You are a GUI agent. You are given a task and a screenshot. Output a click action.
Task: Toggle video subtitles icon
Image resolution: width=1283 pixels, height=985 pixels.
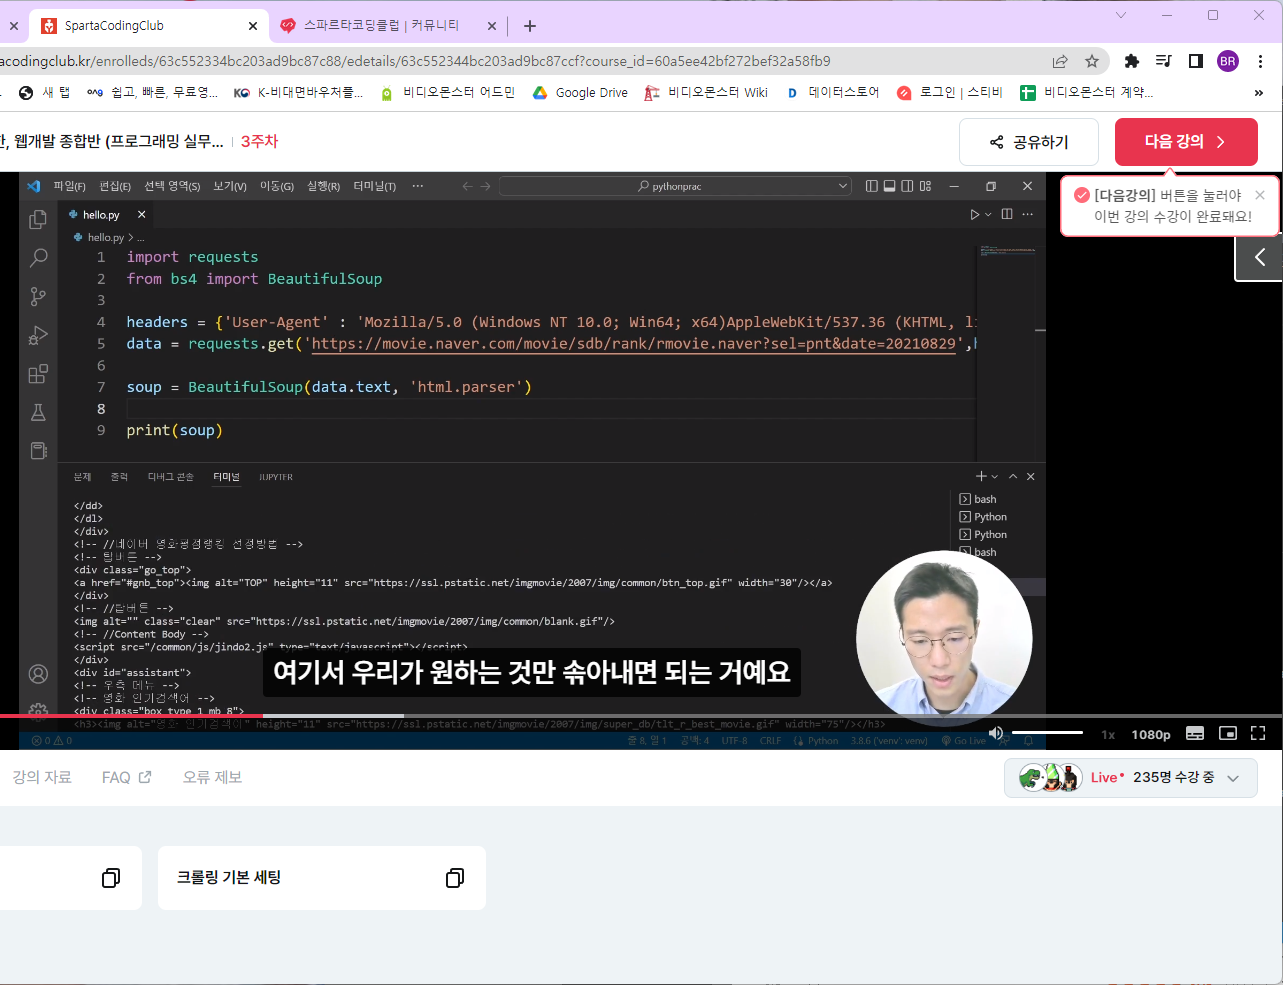tap(1195, 734)
